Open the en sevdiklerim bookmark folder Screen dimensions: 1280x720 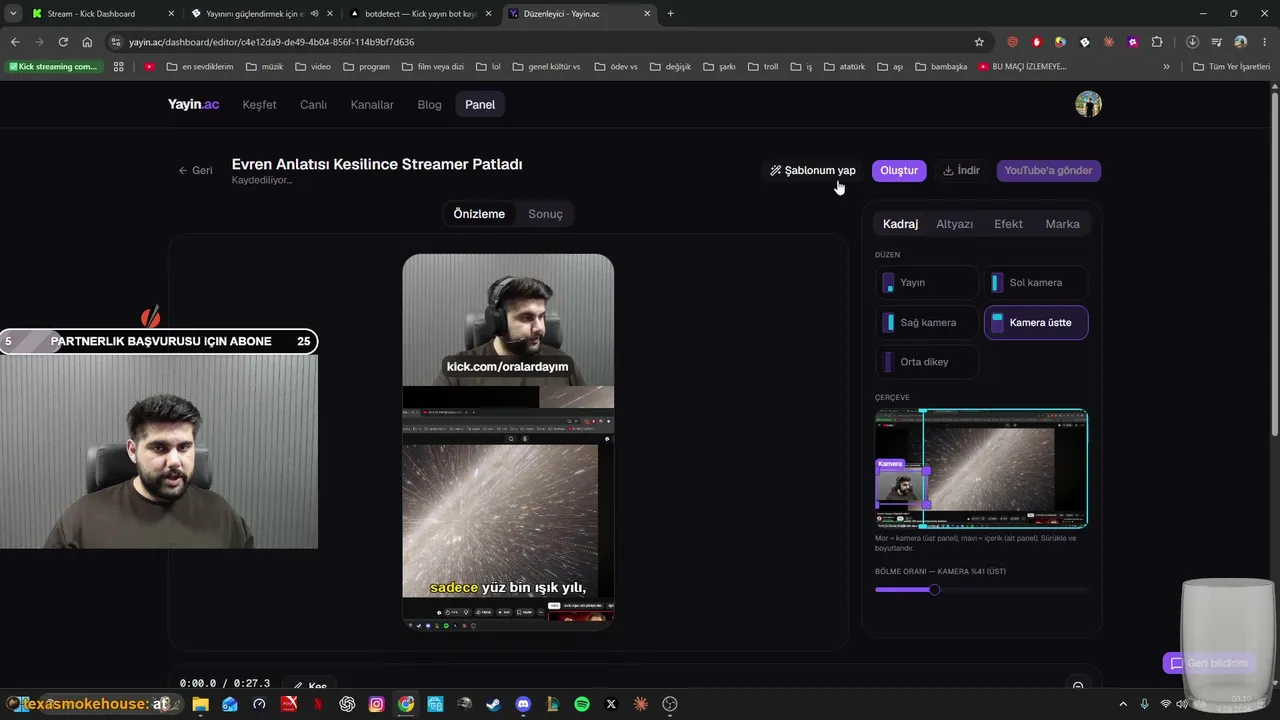(x=200, y=67)
